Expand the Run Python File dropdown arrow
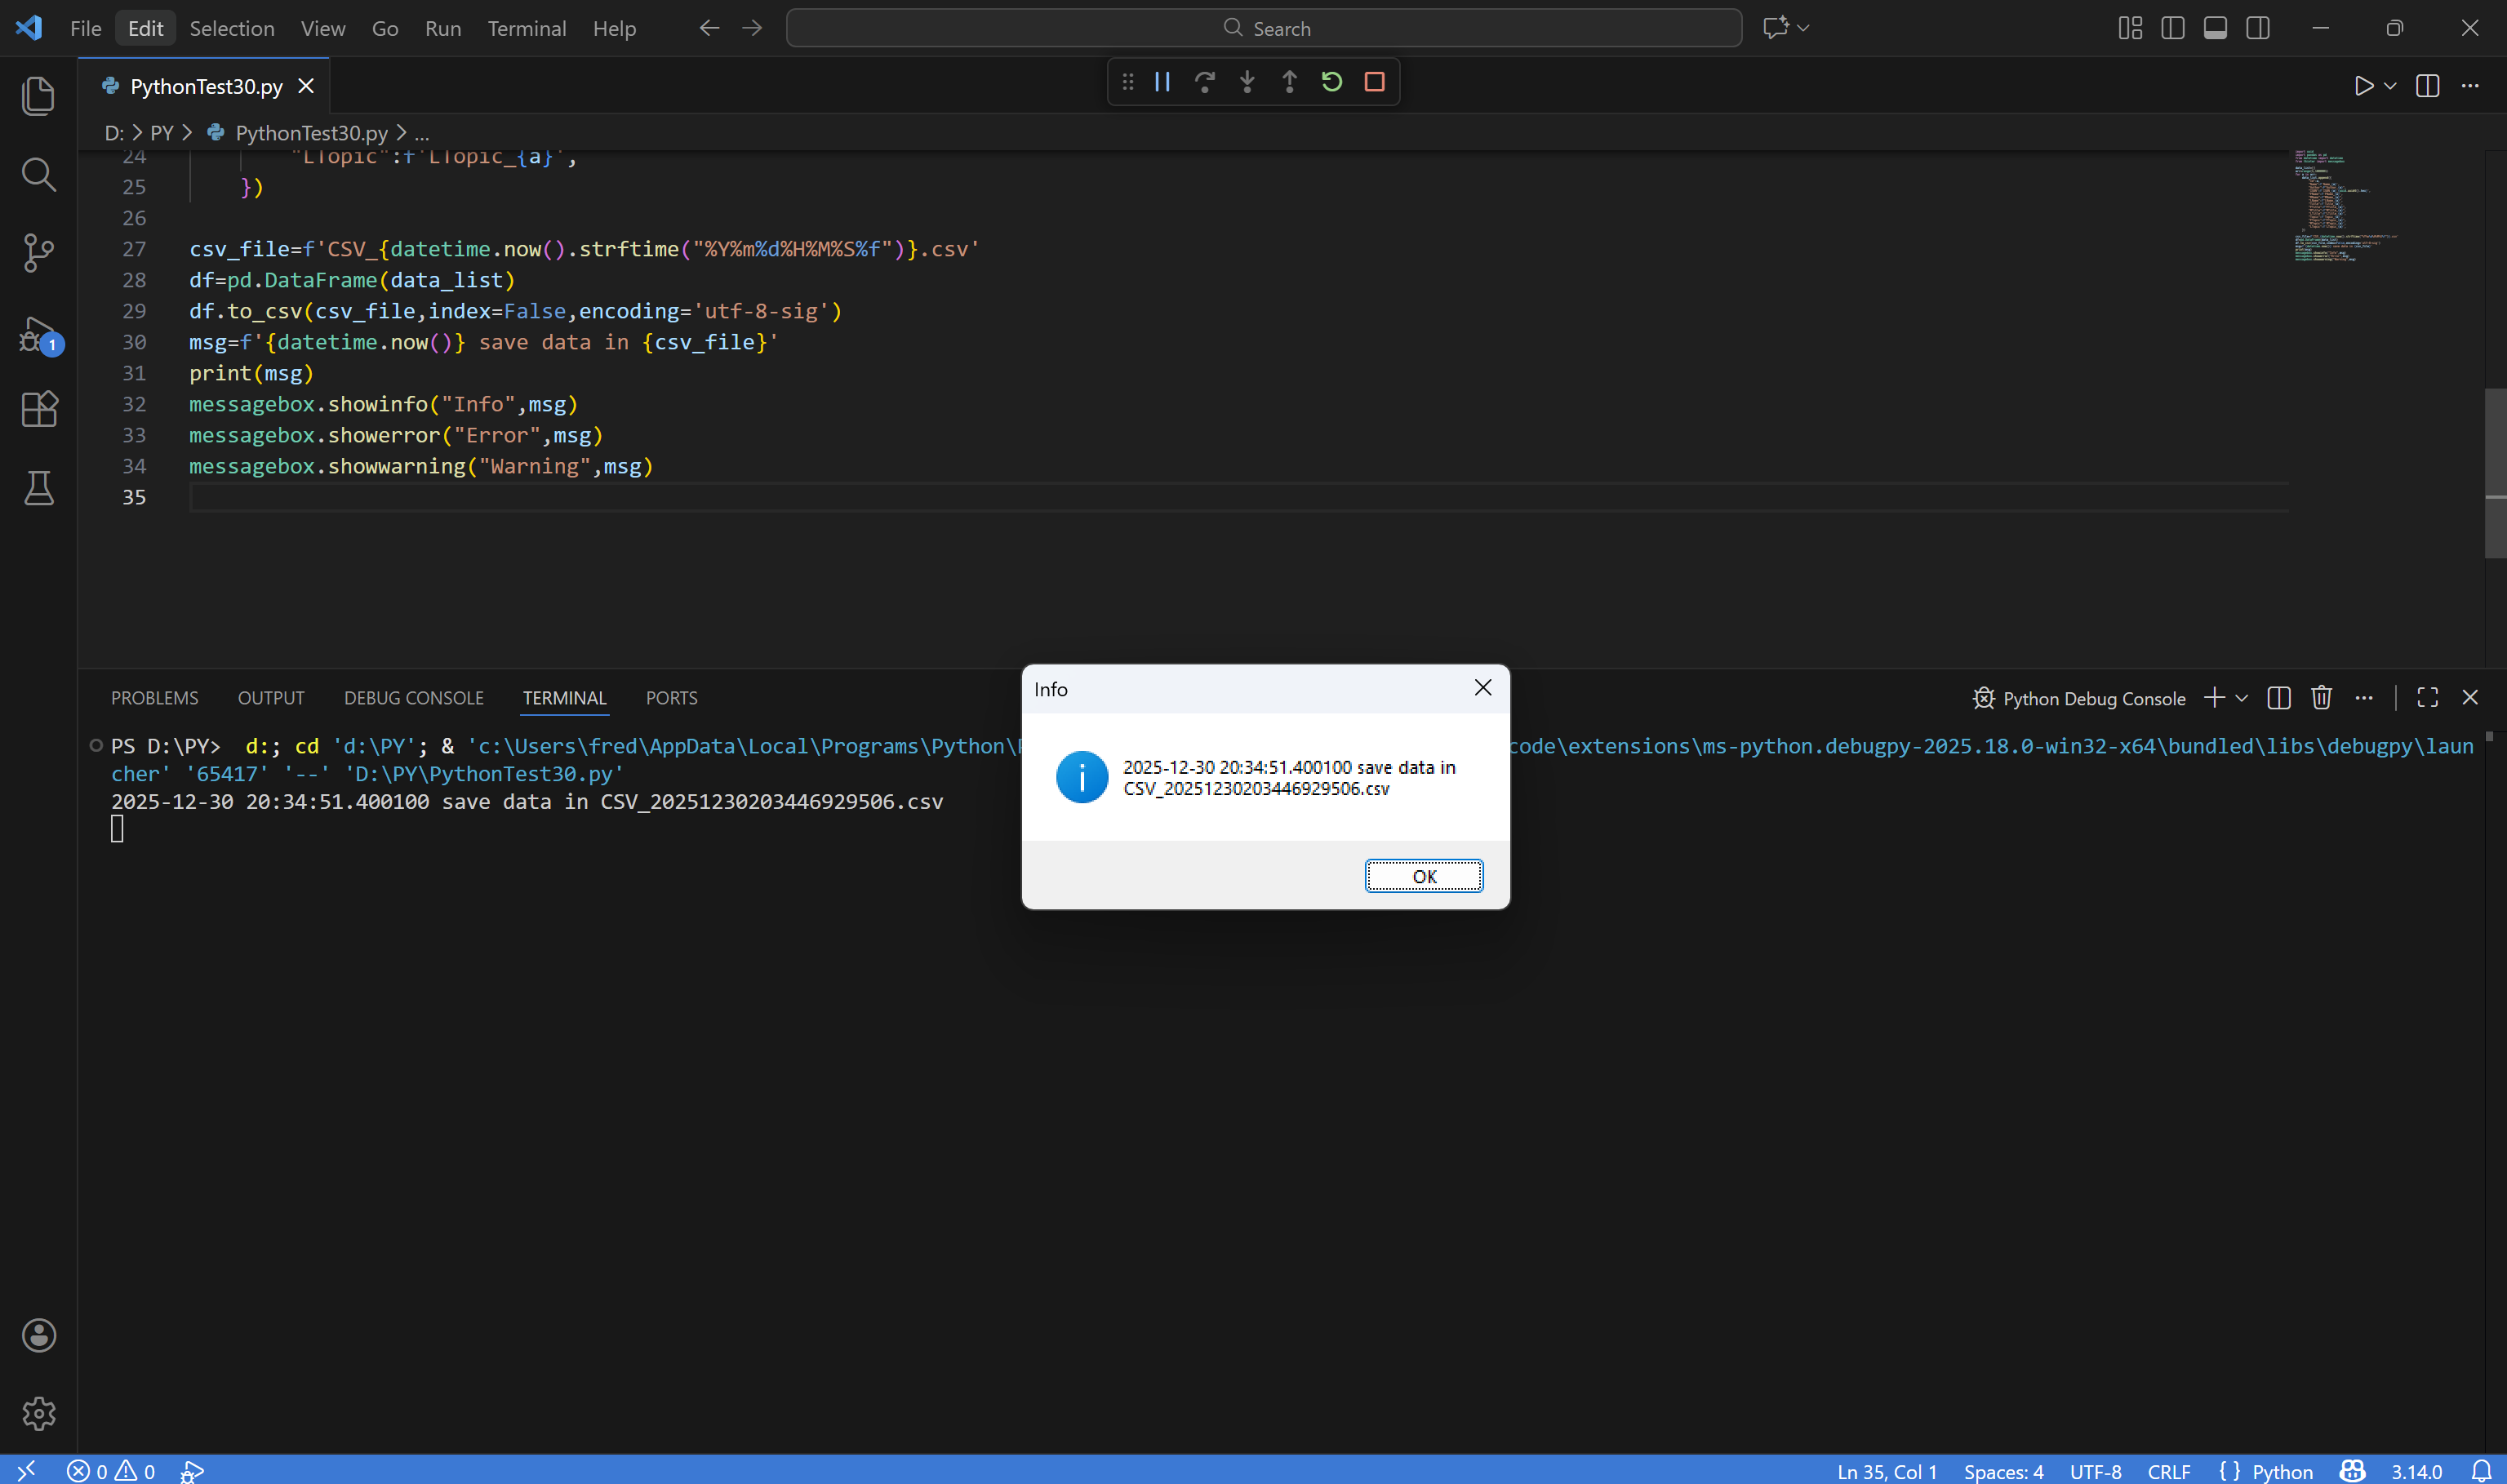The image size is (2507, 1484). (x=2390, y=86)
